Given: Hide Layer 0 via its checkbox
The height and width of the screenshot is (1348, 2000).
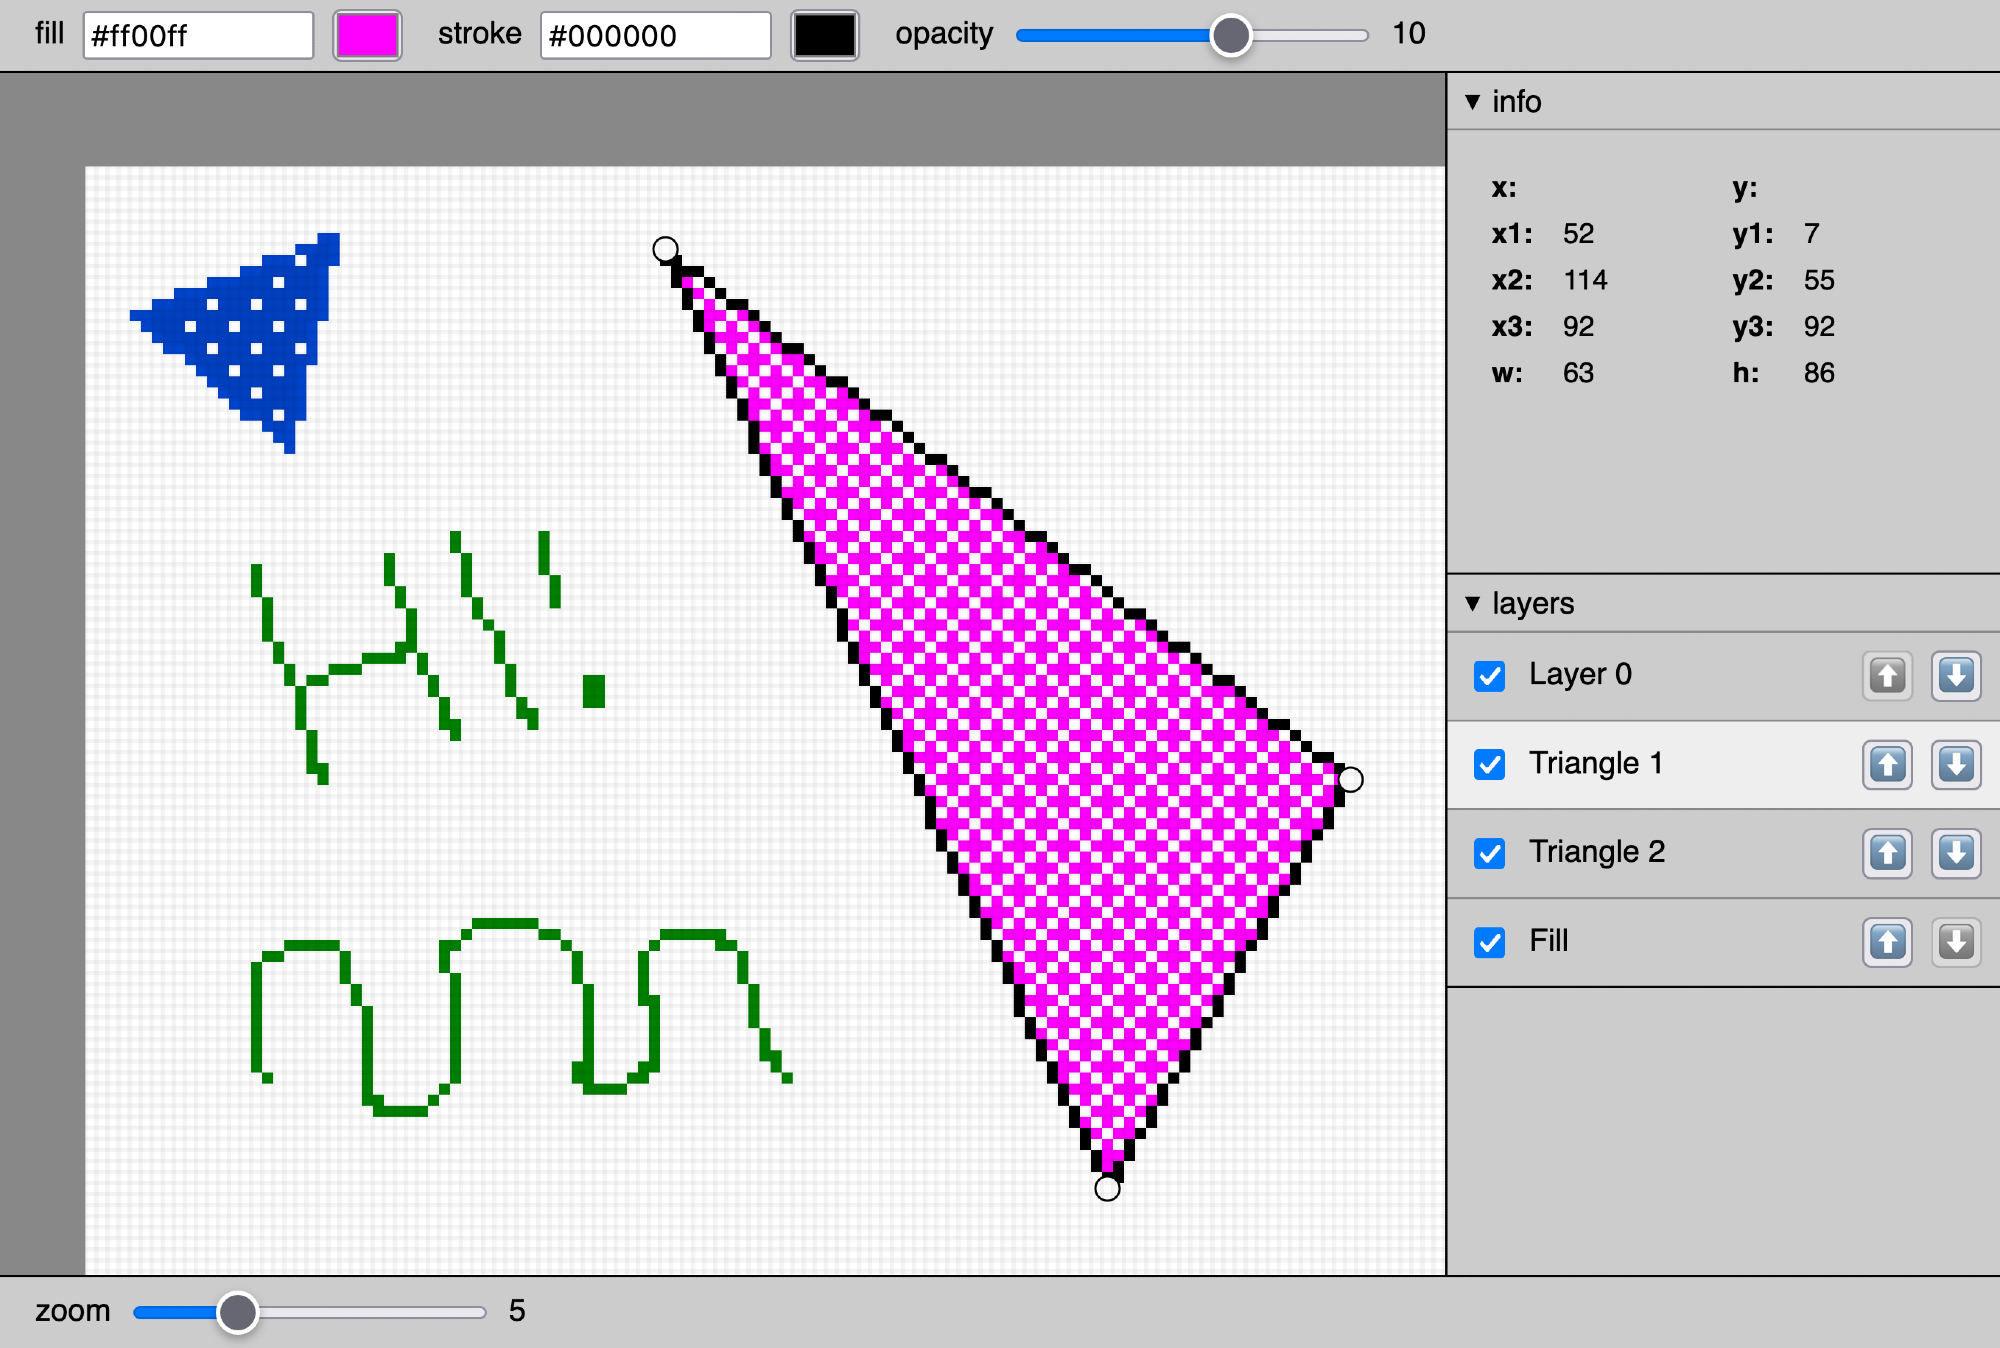Looking at the screenshot, I should 1490,676.
